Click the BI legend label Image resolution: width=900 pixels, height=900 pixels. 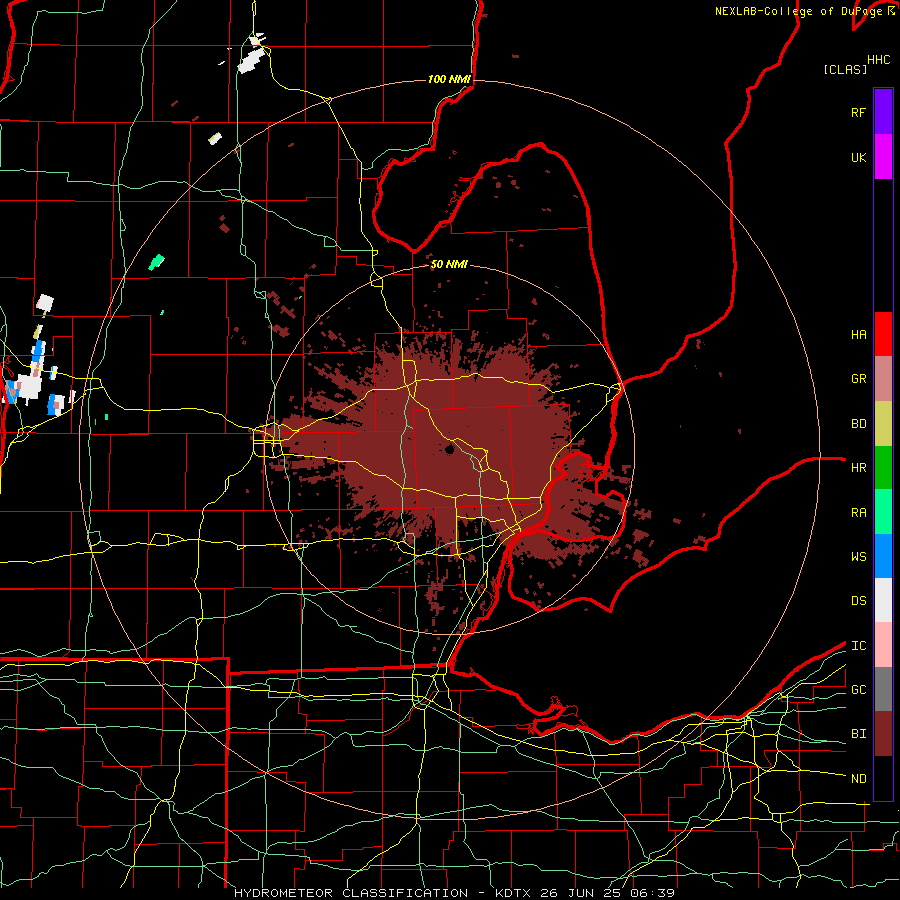click(858, 734)
